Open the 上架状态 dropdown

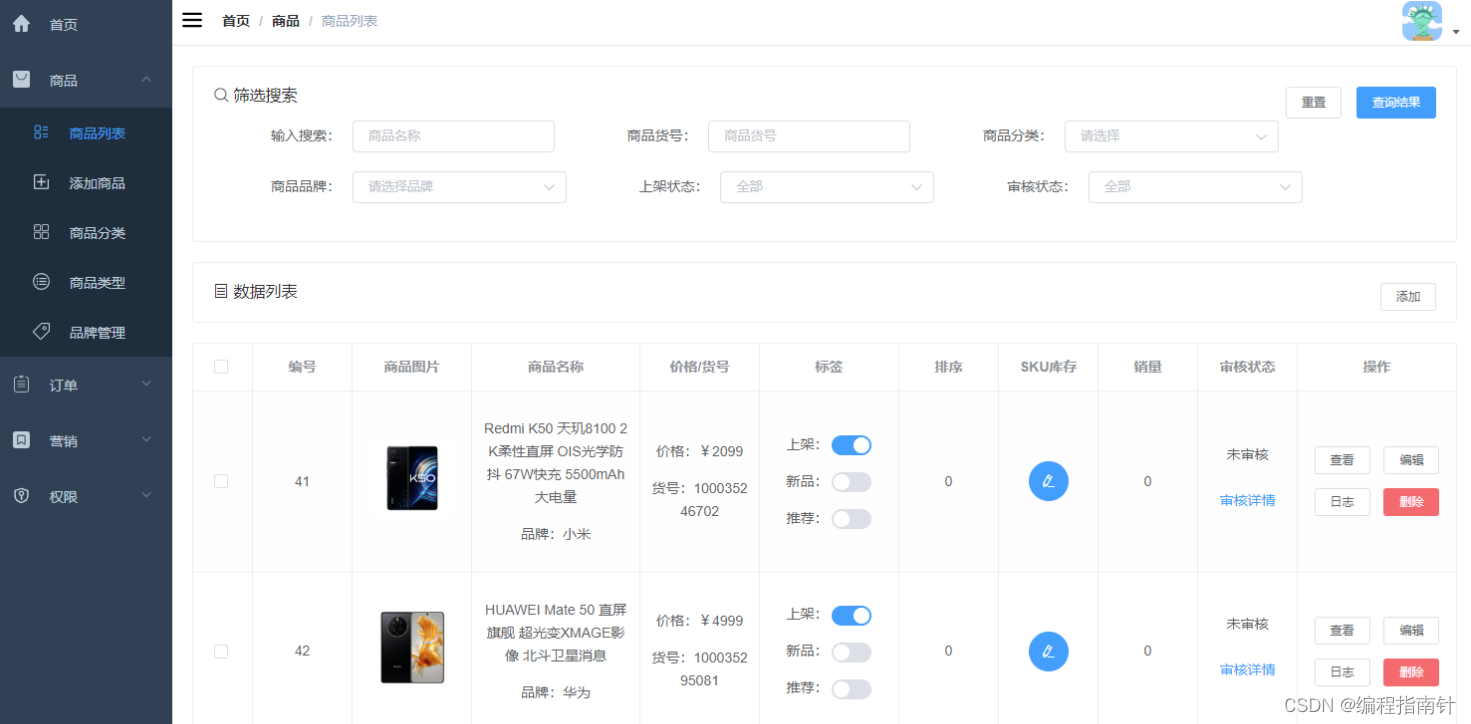click(827, 187)
